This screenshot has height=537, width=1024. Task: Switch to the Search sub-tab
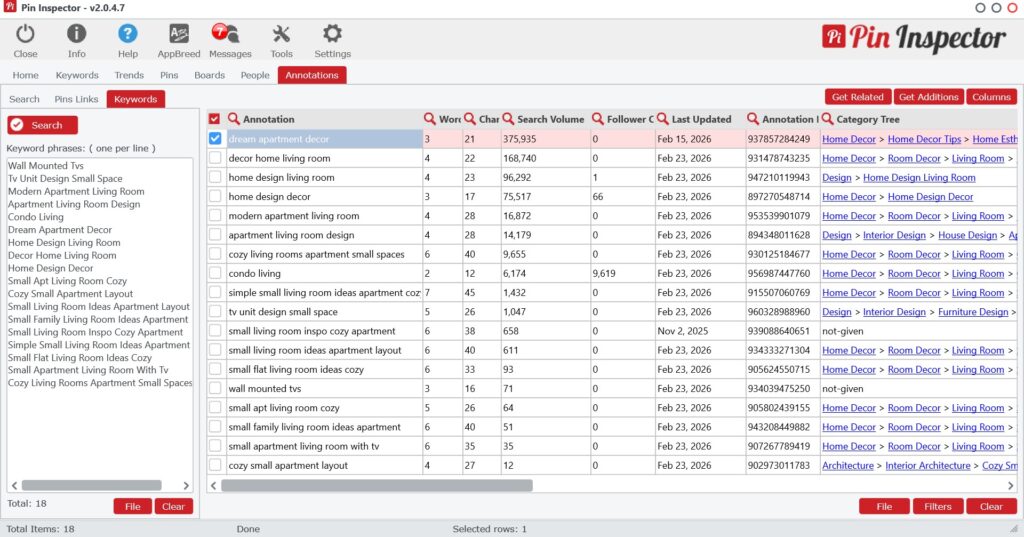(24, 99)
